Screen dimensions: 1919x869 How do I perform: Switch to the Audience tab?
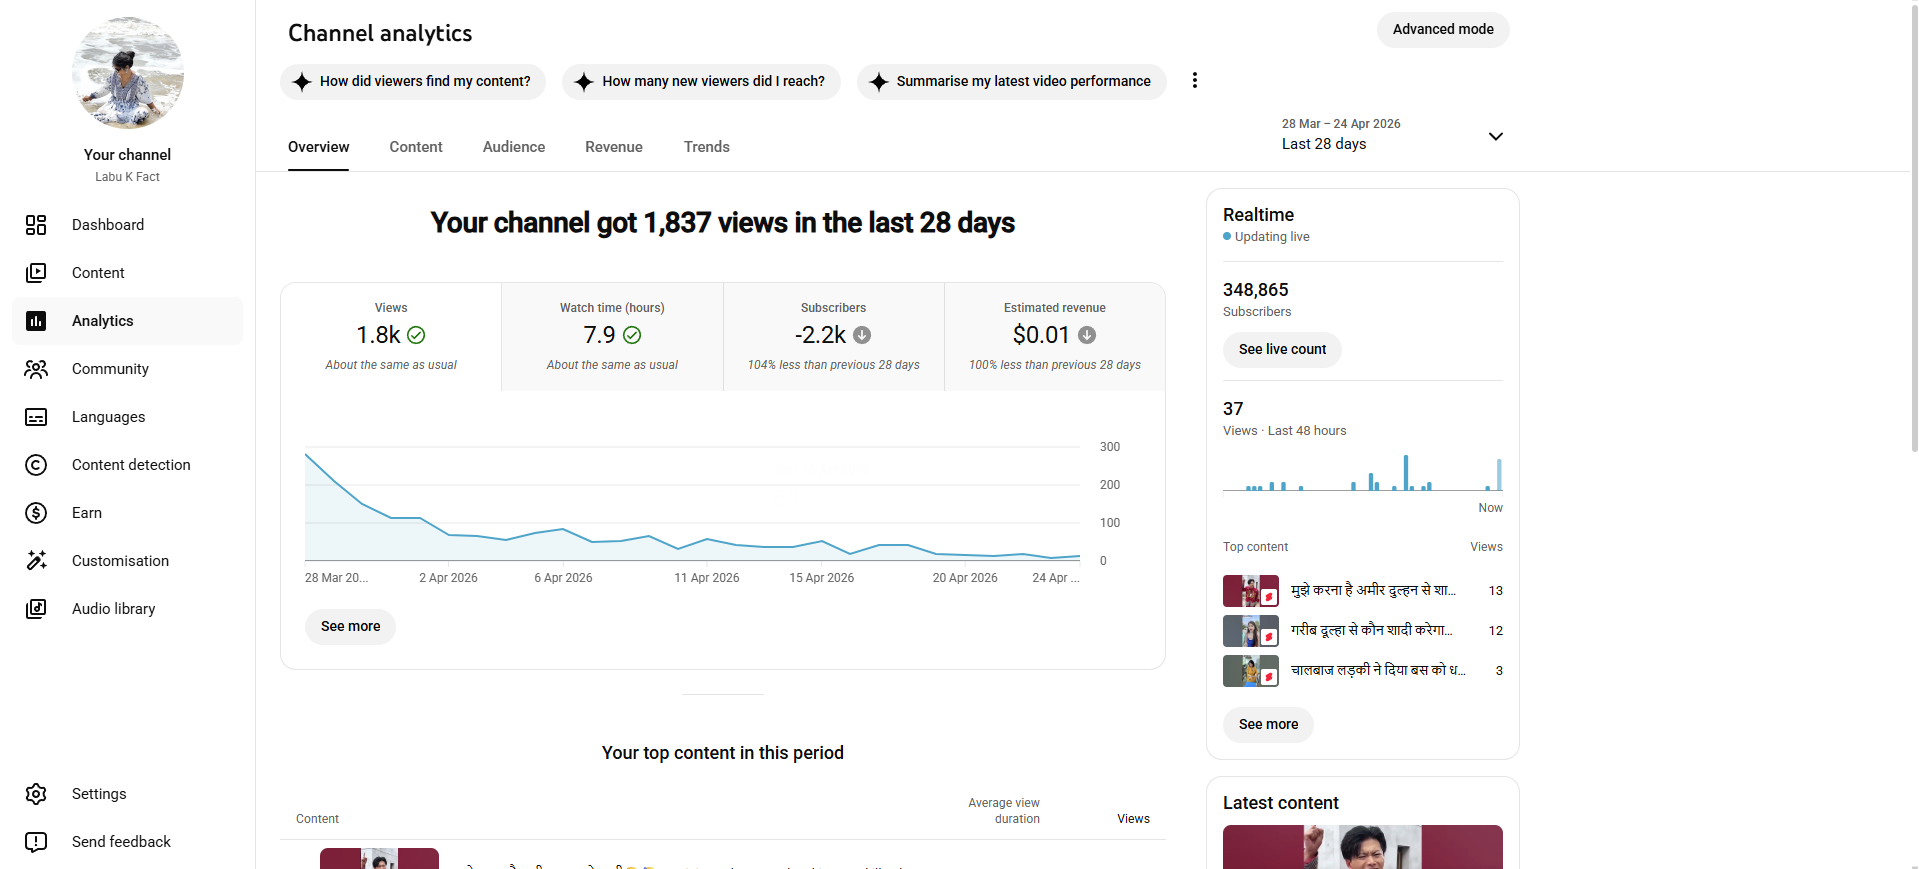click(514, 147)
